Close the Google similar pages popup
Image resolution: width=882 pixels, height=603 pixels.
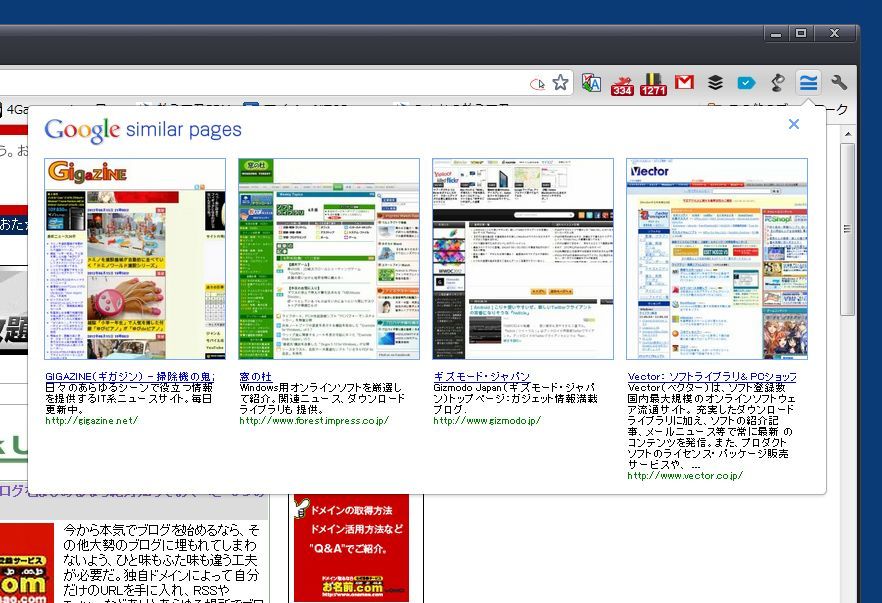(x=794, y=124)
